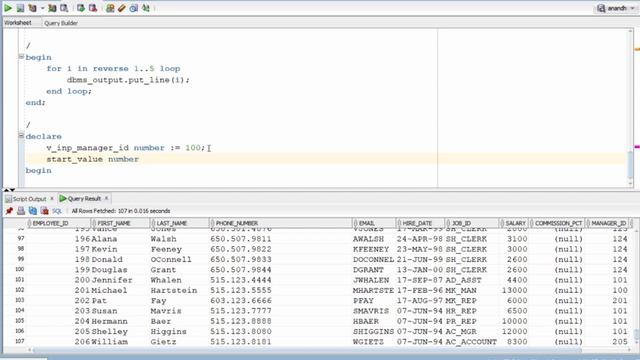Click the magenta marker in editor margin
This screenshot has height=360, width=640.
click(x=637, y=147)
